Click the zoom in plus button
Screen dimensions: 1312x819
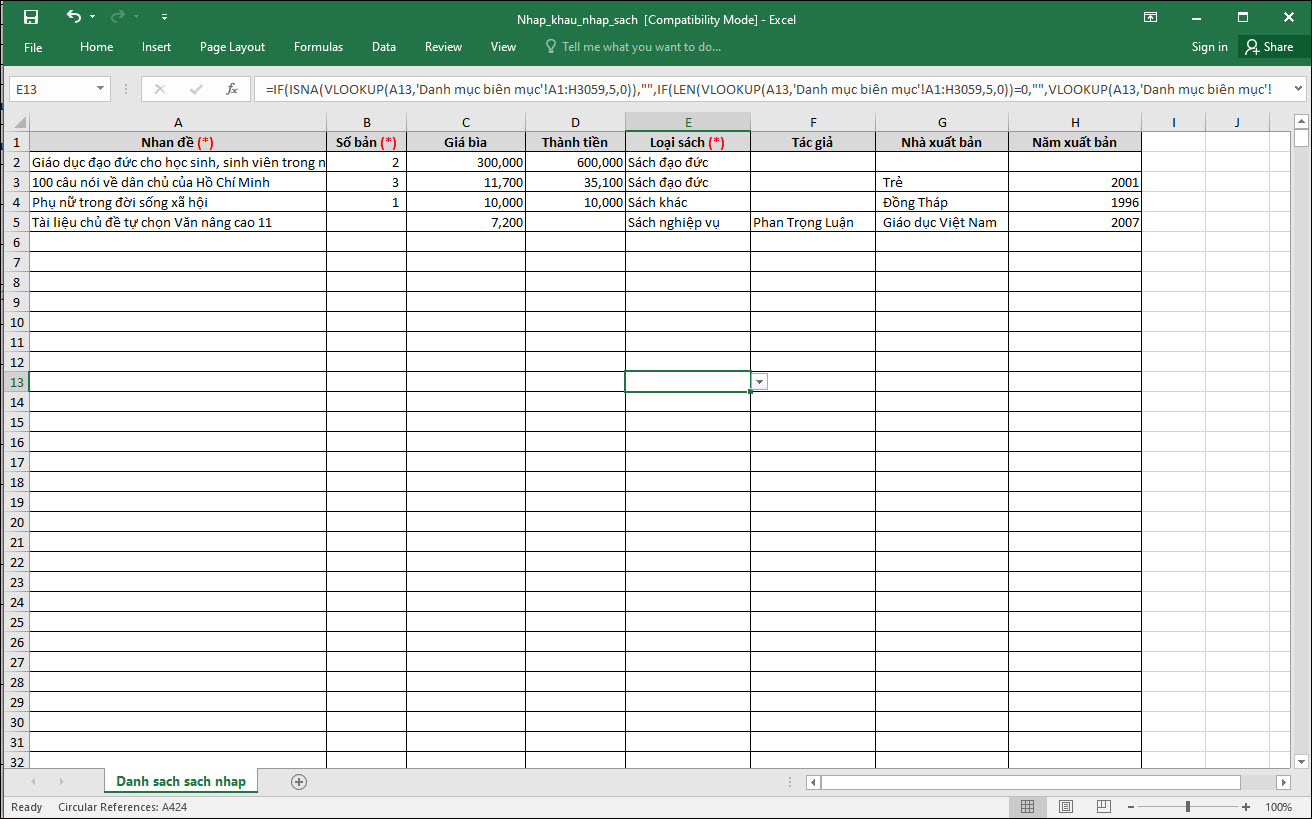[x=1246, y=807]
